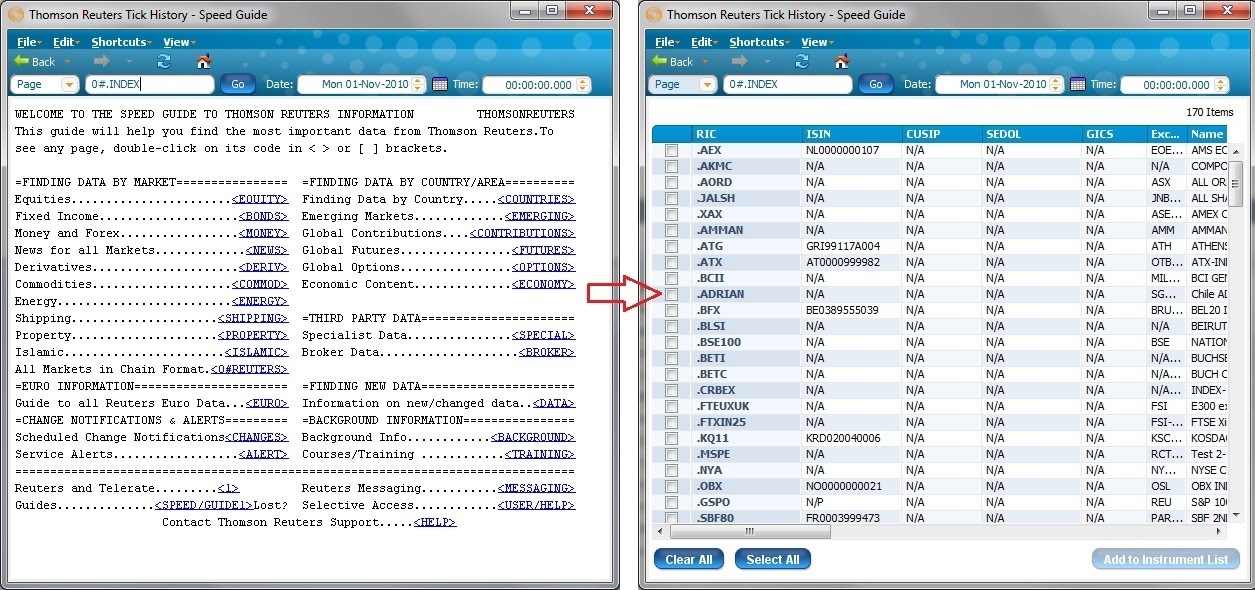Click the Back arrow icon in left window
The height and width of the screenshot is (590, 1255).
pos(21,61)
